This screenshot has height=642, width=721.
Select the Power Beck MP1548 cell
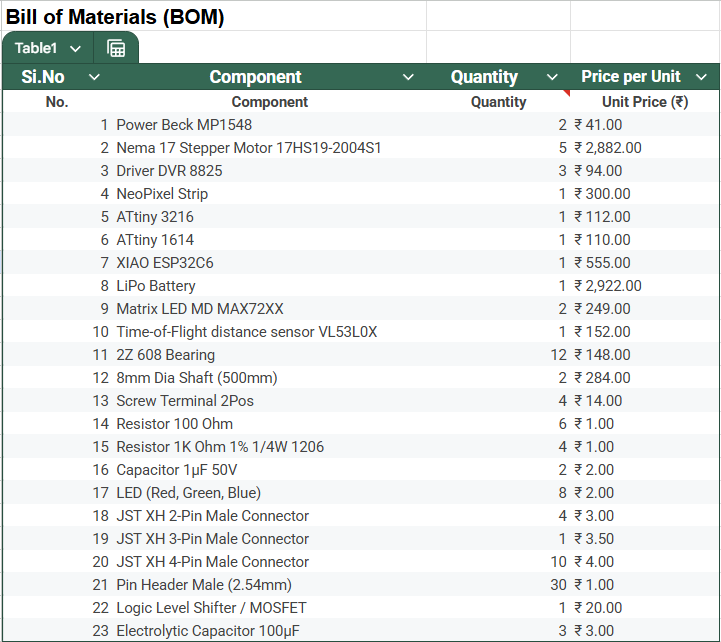point(269,125)
